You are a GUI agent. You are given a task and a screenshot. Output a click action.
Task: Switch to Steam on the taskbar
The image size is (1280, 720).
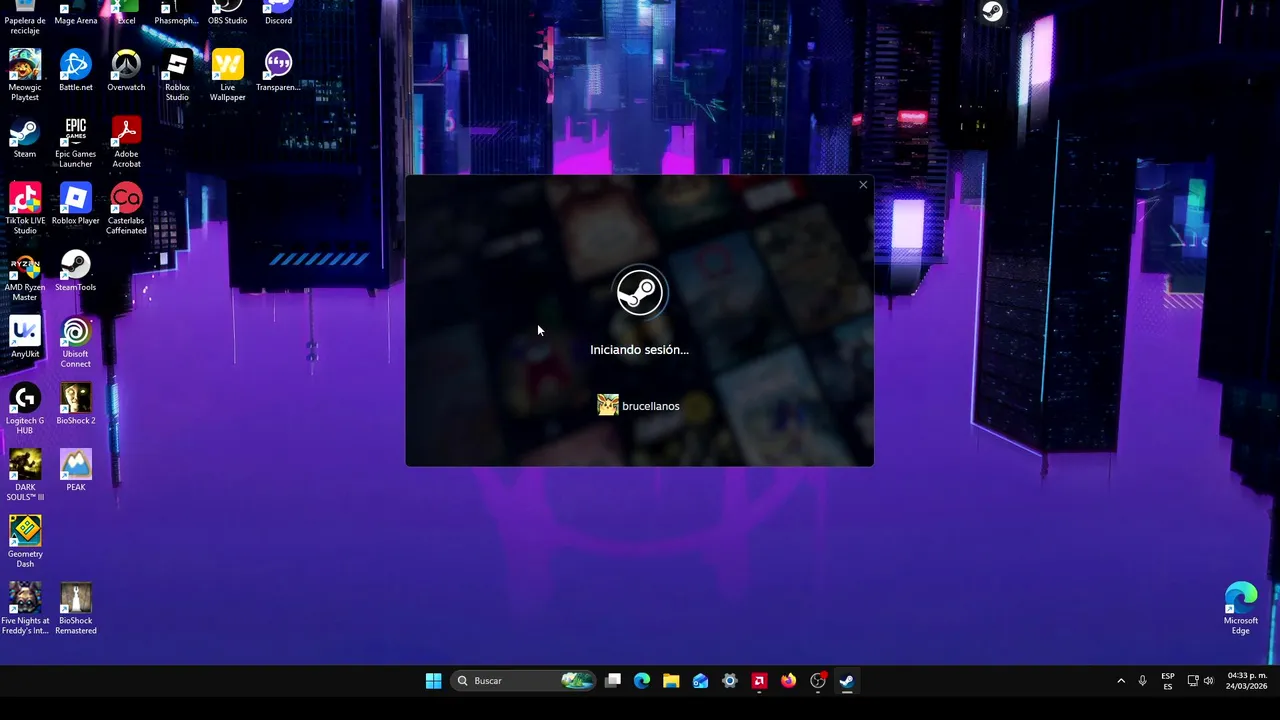(847, 681)
